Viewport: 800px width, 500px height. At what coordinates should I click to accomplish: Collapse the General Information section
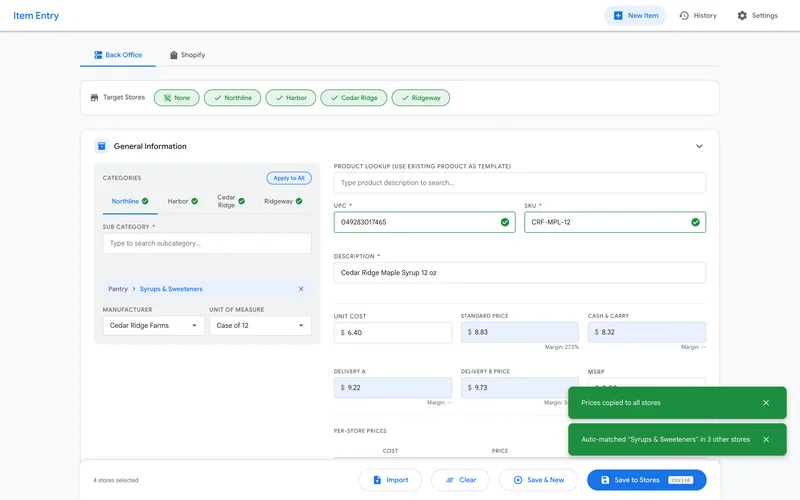[x=699, y=146]
